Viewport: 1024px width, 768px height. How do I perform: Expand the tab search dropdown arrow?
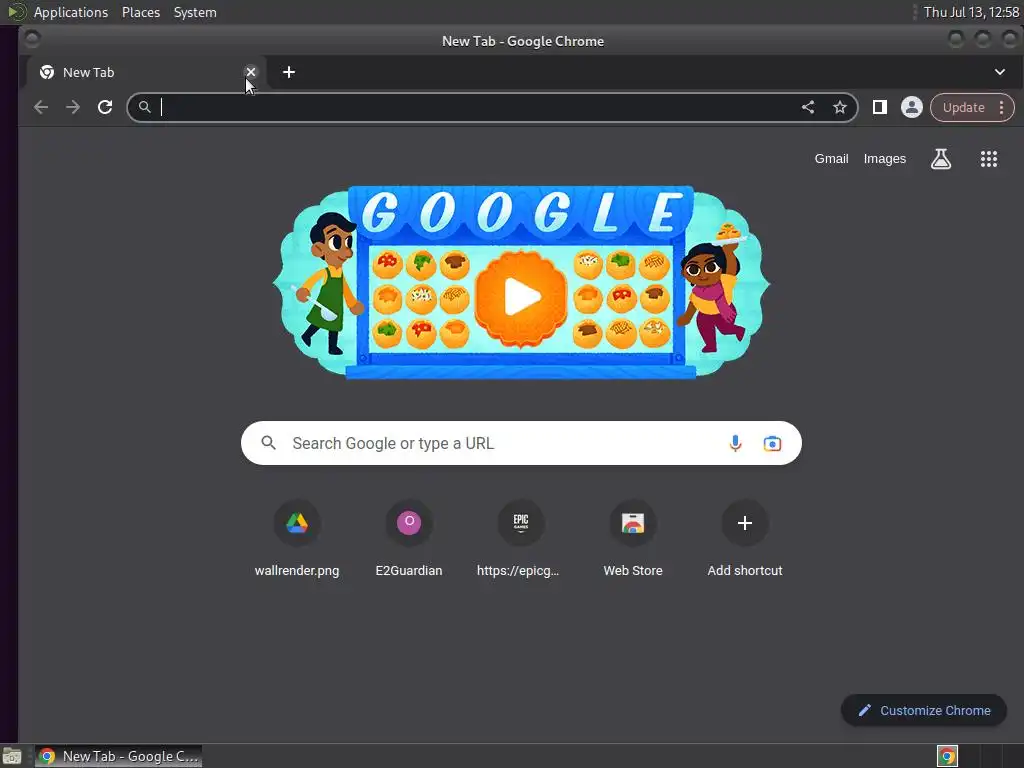tap(1000, 72)
